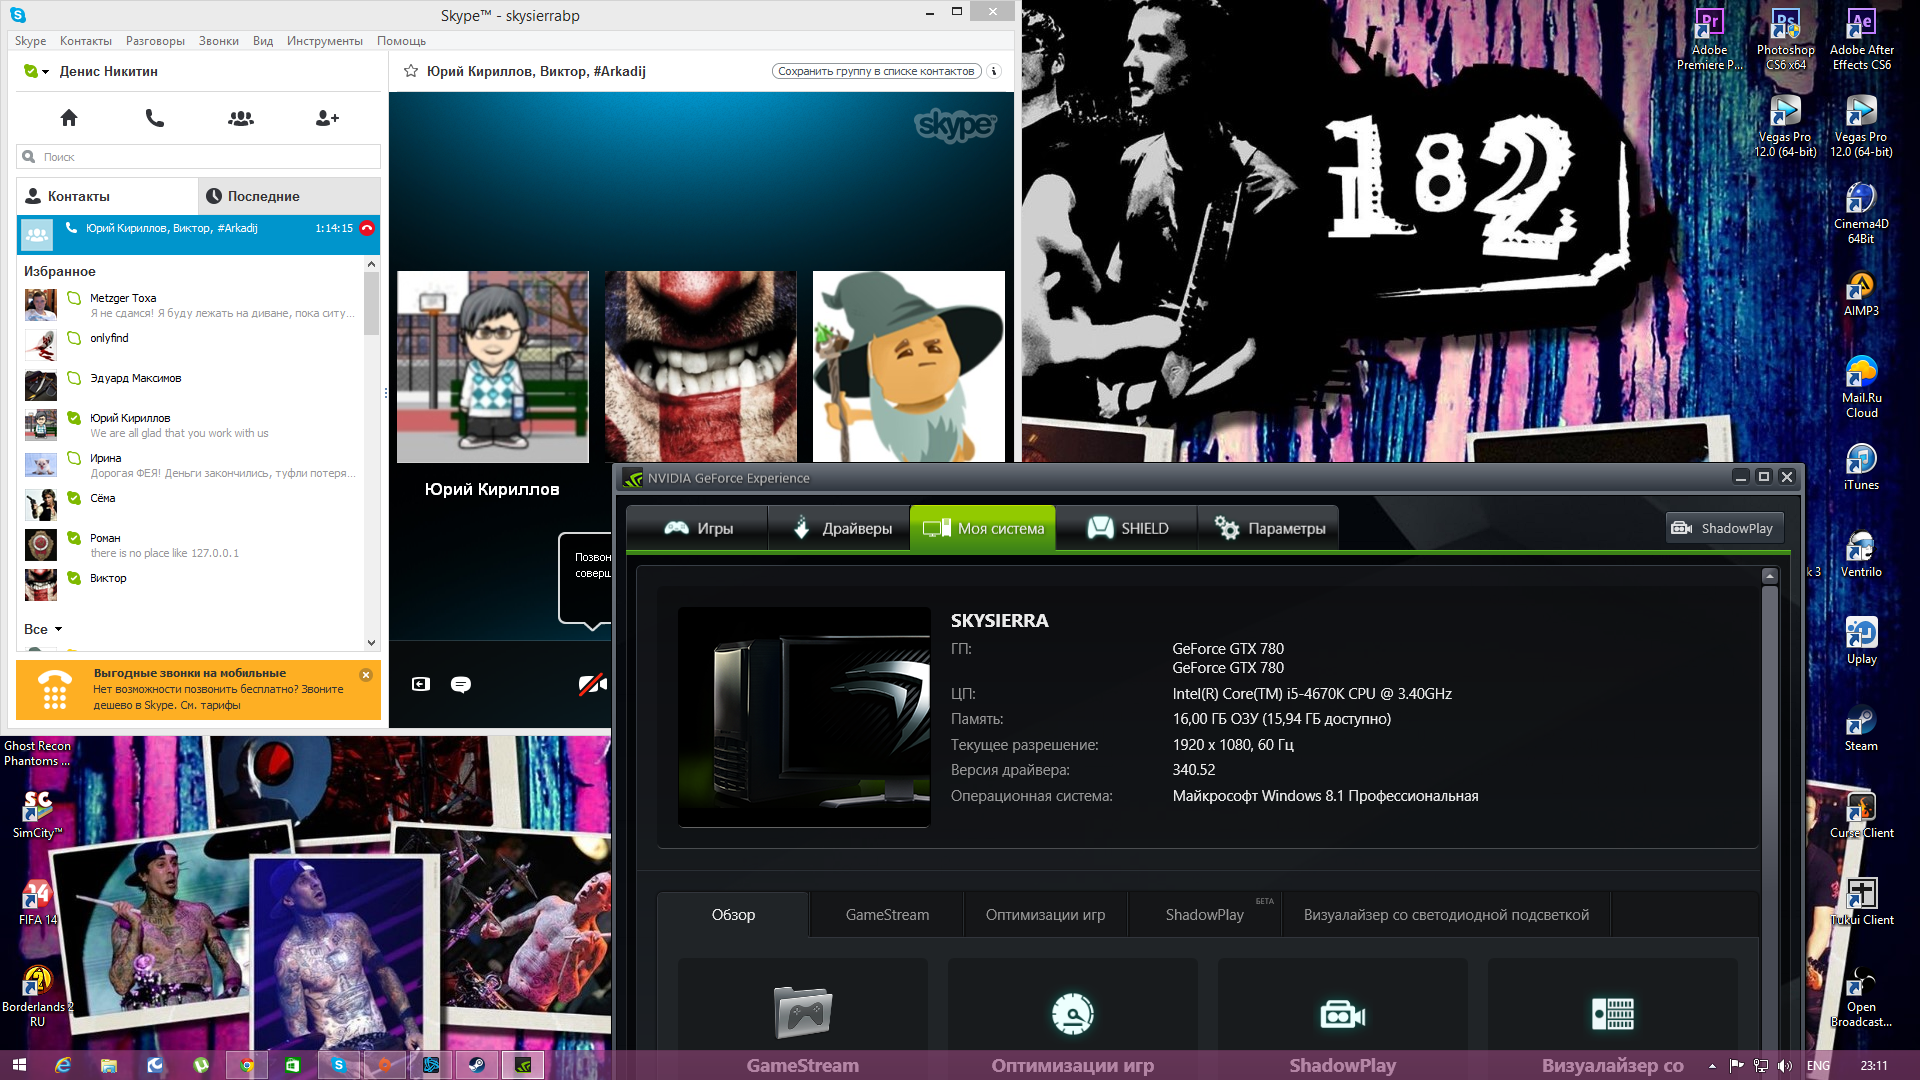
Task: Open the Инструменты menu in Skype
Action: [324, 41]
